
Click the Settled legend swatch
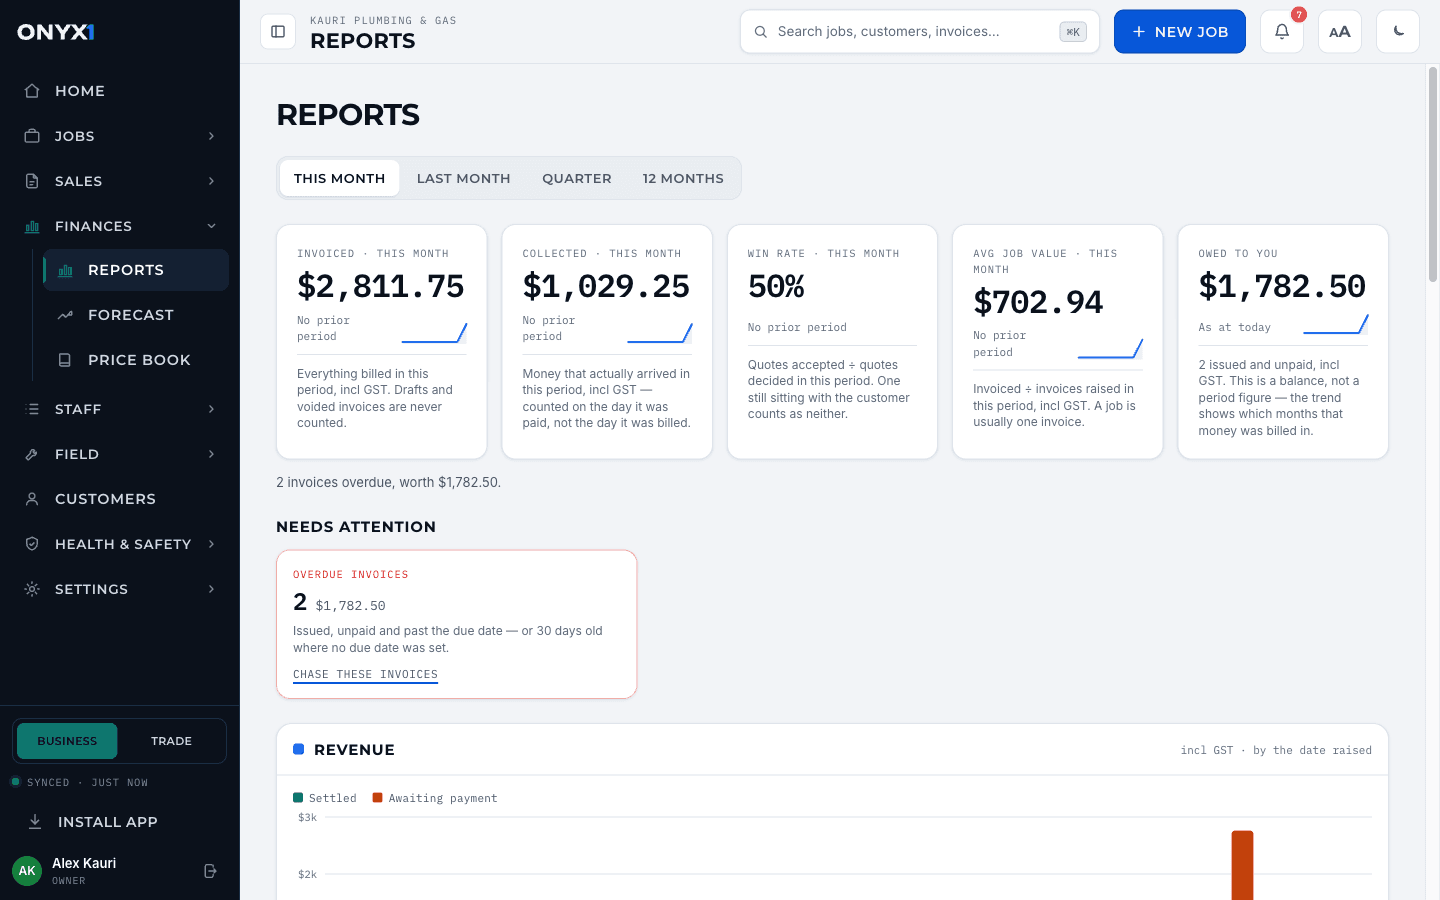[298, 798]
